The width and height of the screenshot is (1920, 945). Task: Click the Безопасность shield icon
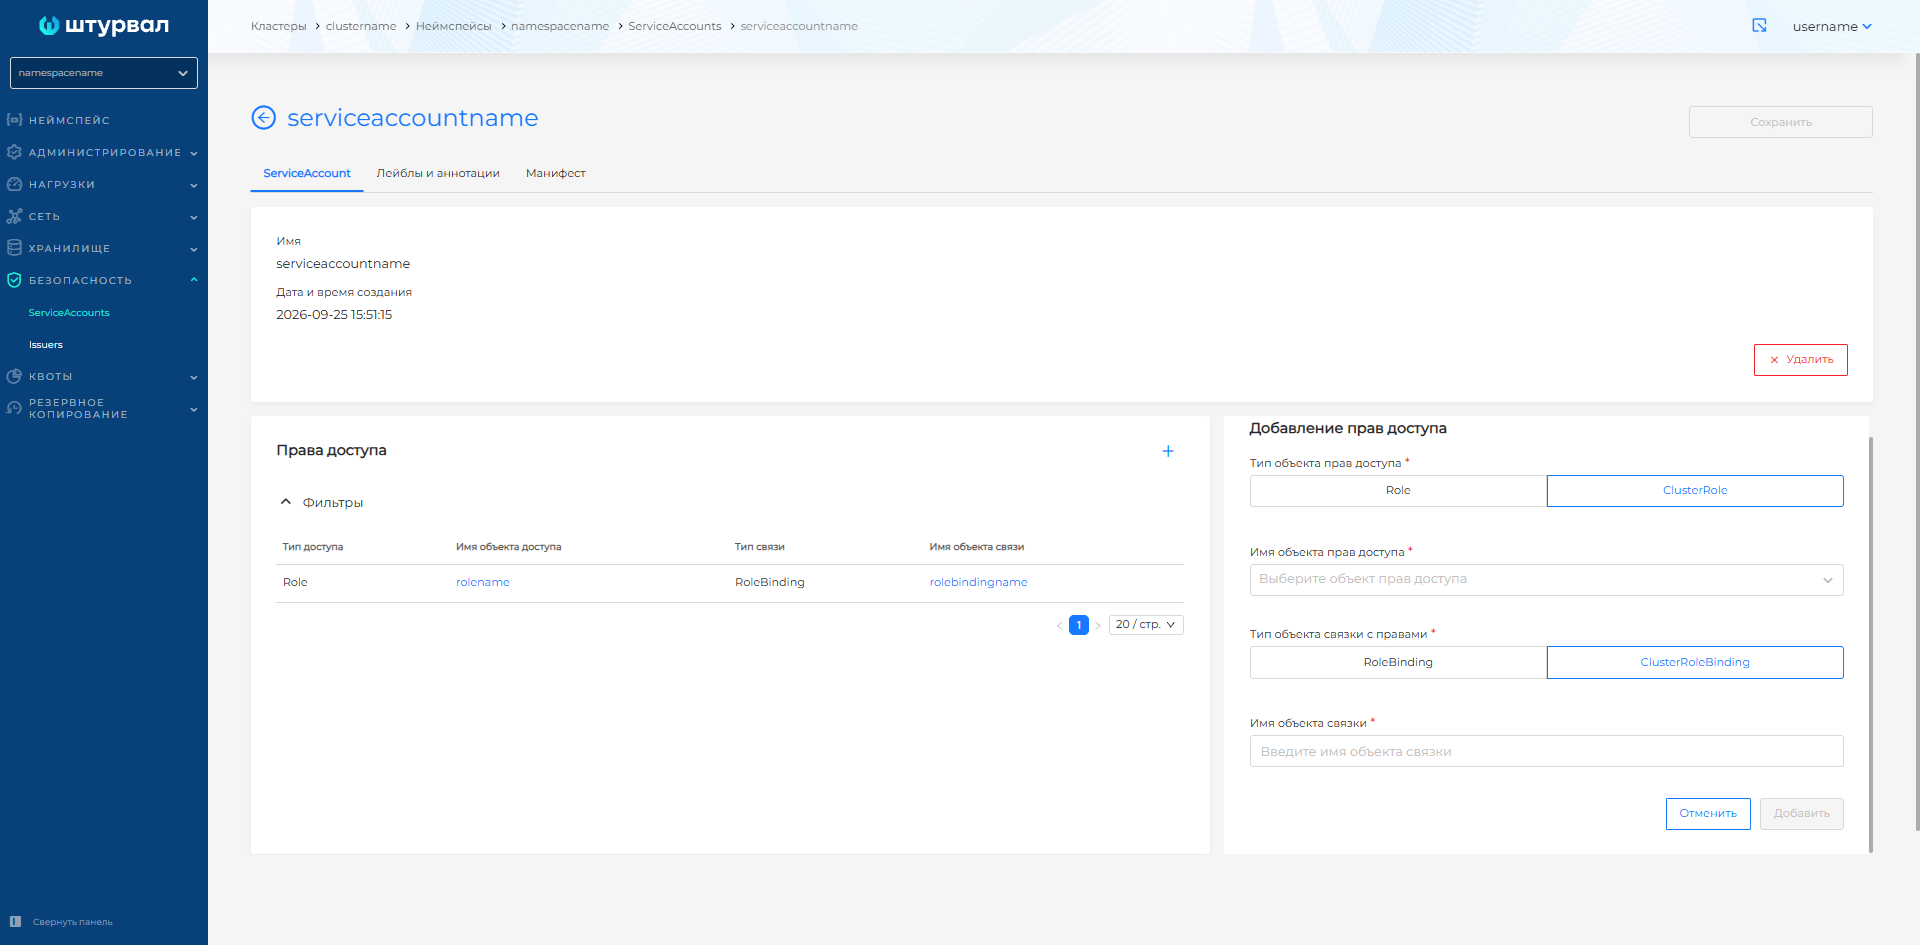tap(14, 280)
